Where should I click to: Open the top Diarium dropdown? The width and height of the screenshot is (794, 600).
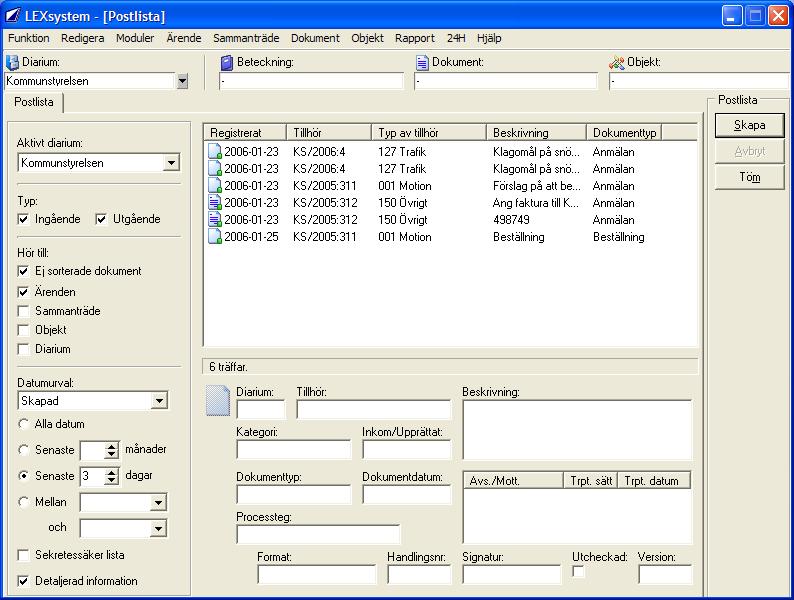(x=182, y=81)
